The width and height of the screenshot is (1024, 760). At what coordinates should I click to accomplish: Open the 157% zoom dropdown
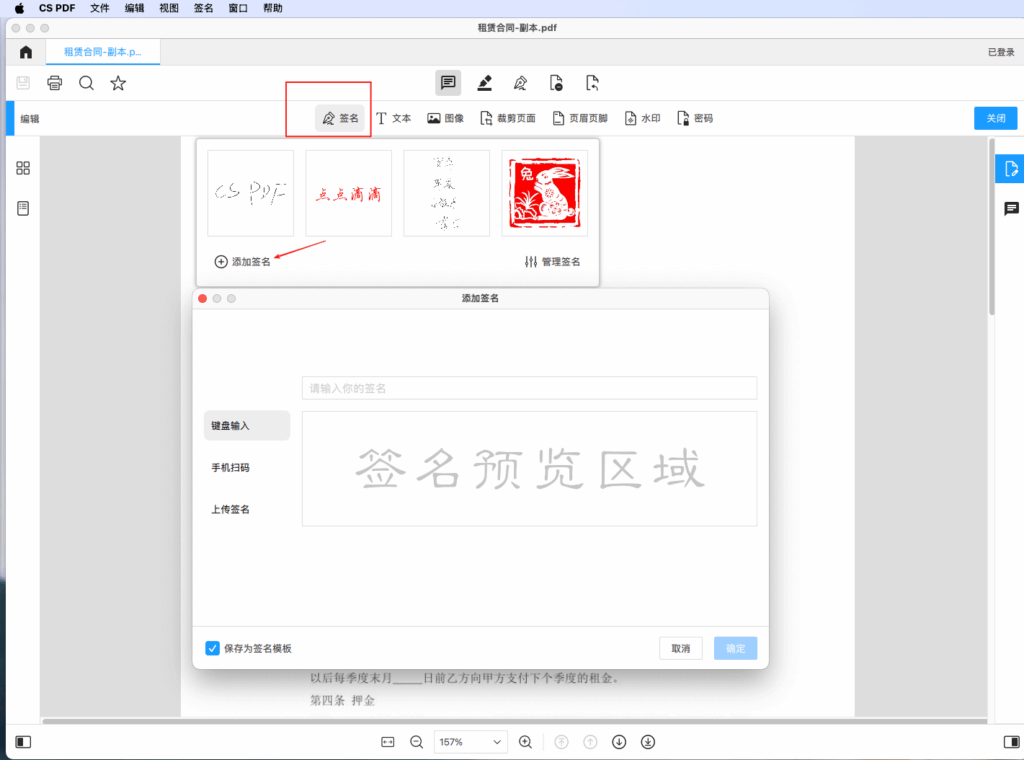pos(470,742)
